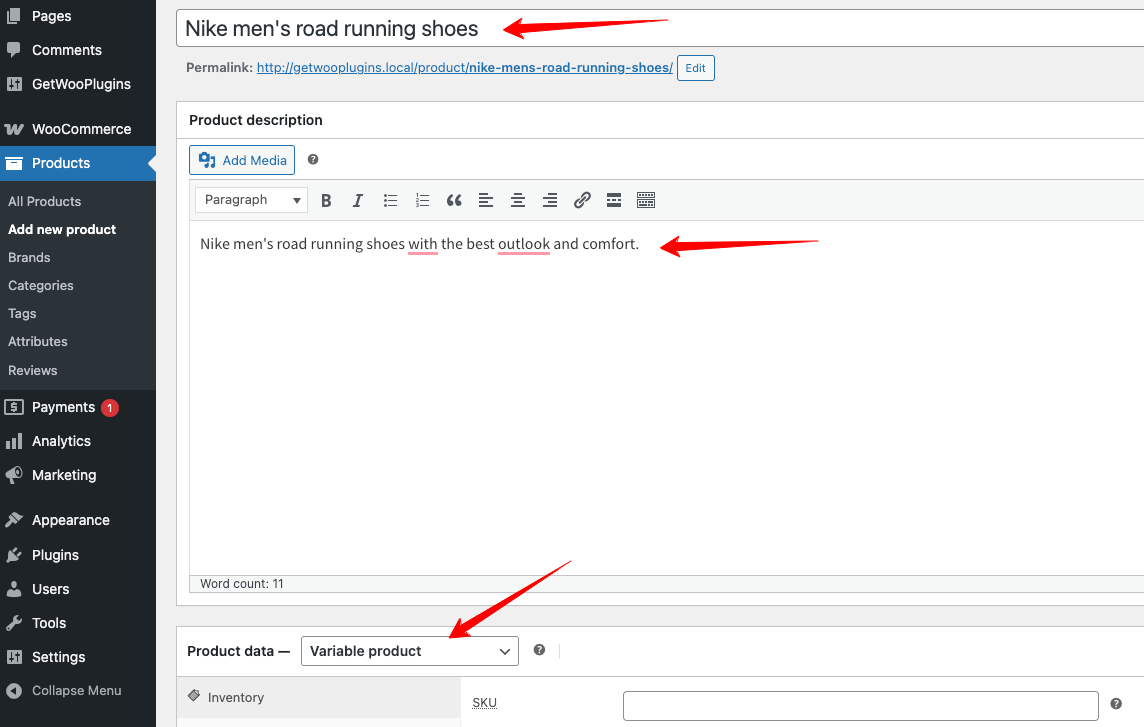Screen dimensions: 1144x727
Task: Open help icon beside Add Media
Action: [x=313, y=159]
